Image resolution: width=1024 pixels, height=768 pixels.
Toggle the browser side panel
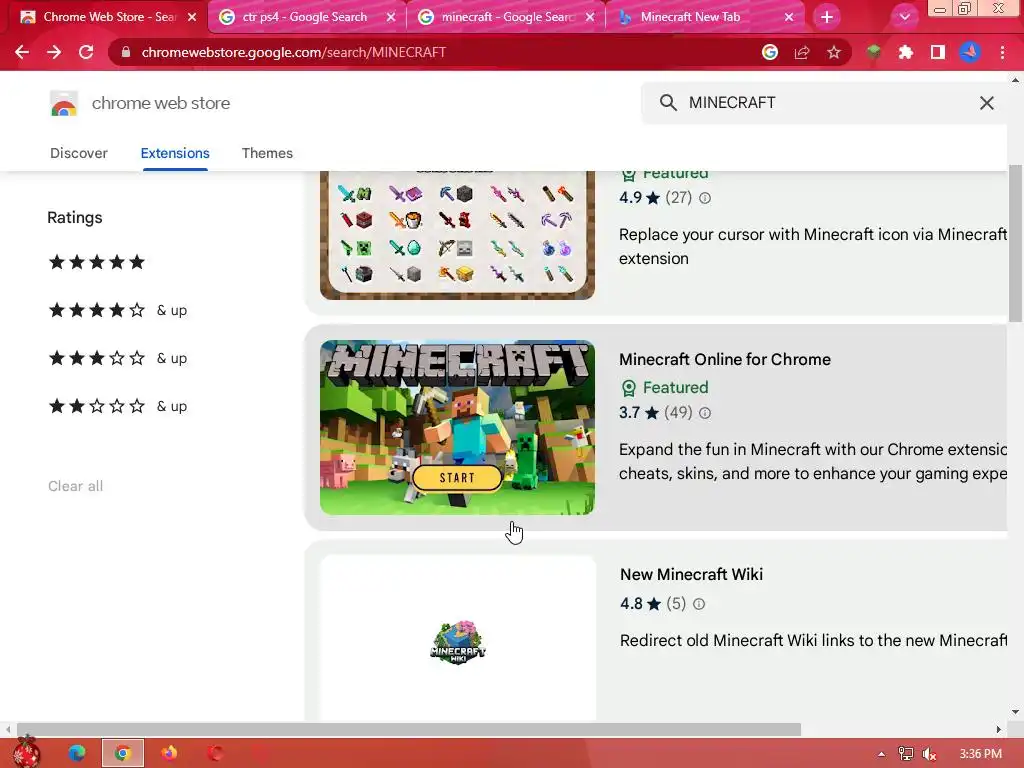click(x=938, y=52)
